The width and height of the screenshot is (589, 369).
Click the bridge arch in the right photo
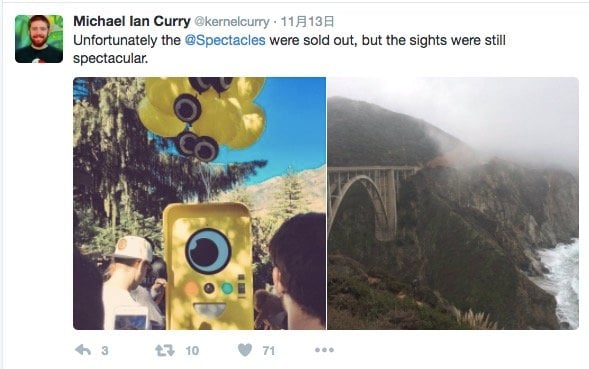[x=362, y=205]
